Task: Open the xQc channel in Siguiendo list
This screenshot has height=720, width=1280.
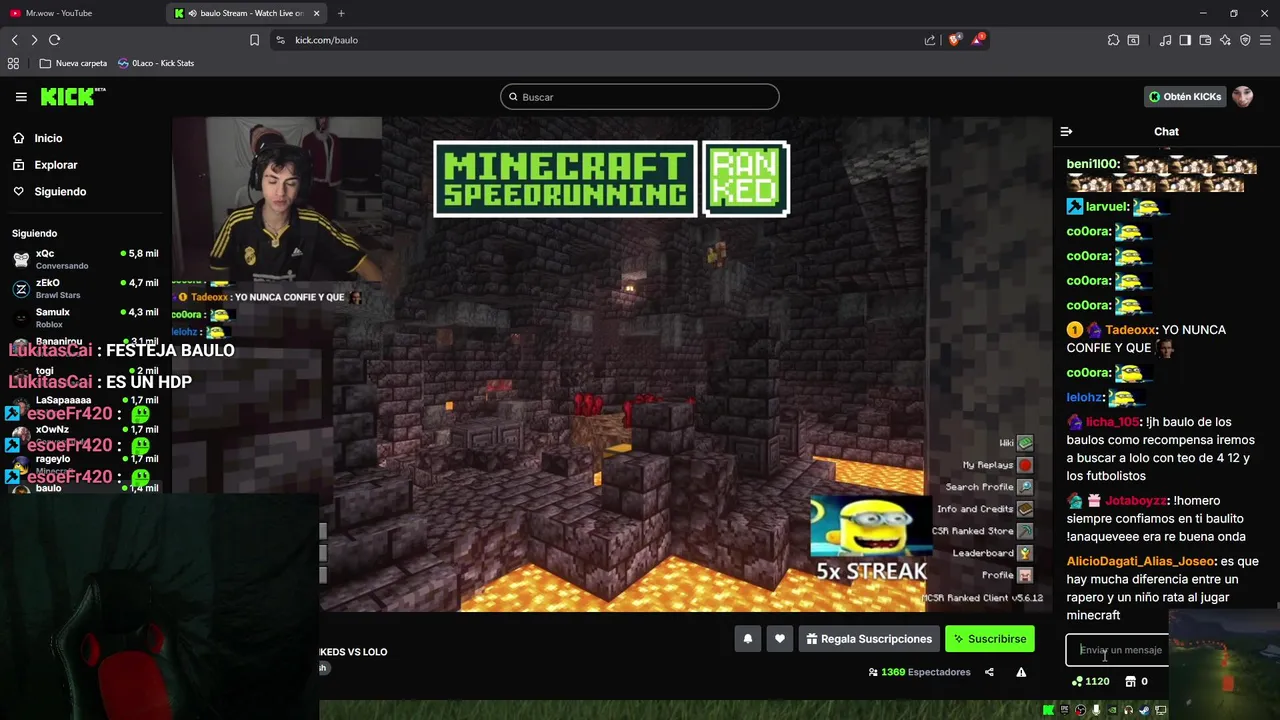Action: (x=85, y=259)
